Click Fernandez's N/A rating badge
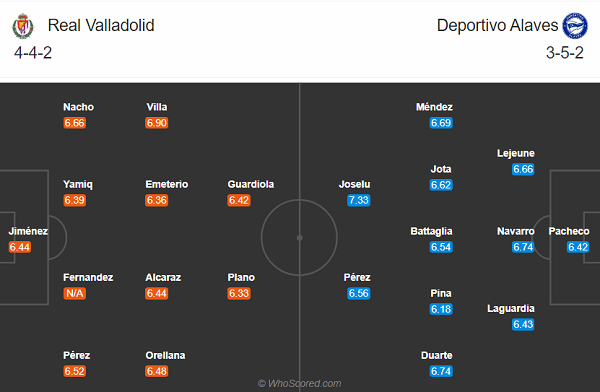The width and height of the screenshot is (600, 392). (x=75, y=294)
